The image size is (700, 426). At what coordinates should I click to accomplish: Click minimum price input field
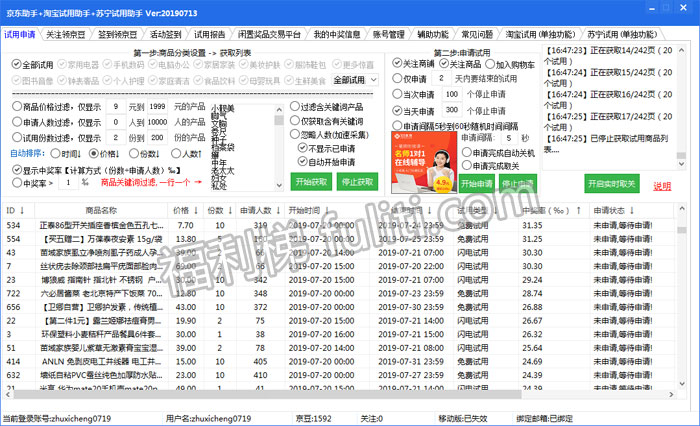[117, 105]
